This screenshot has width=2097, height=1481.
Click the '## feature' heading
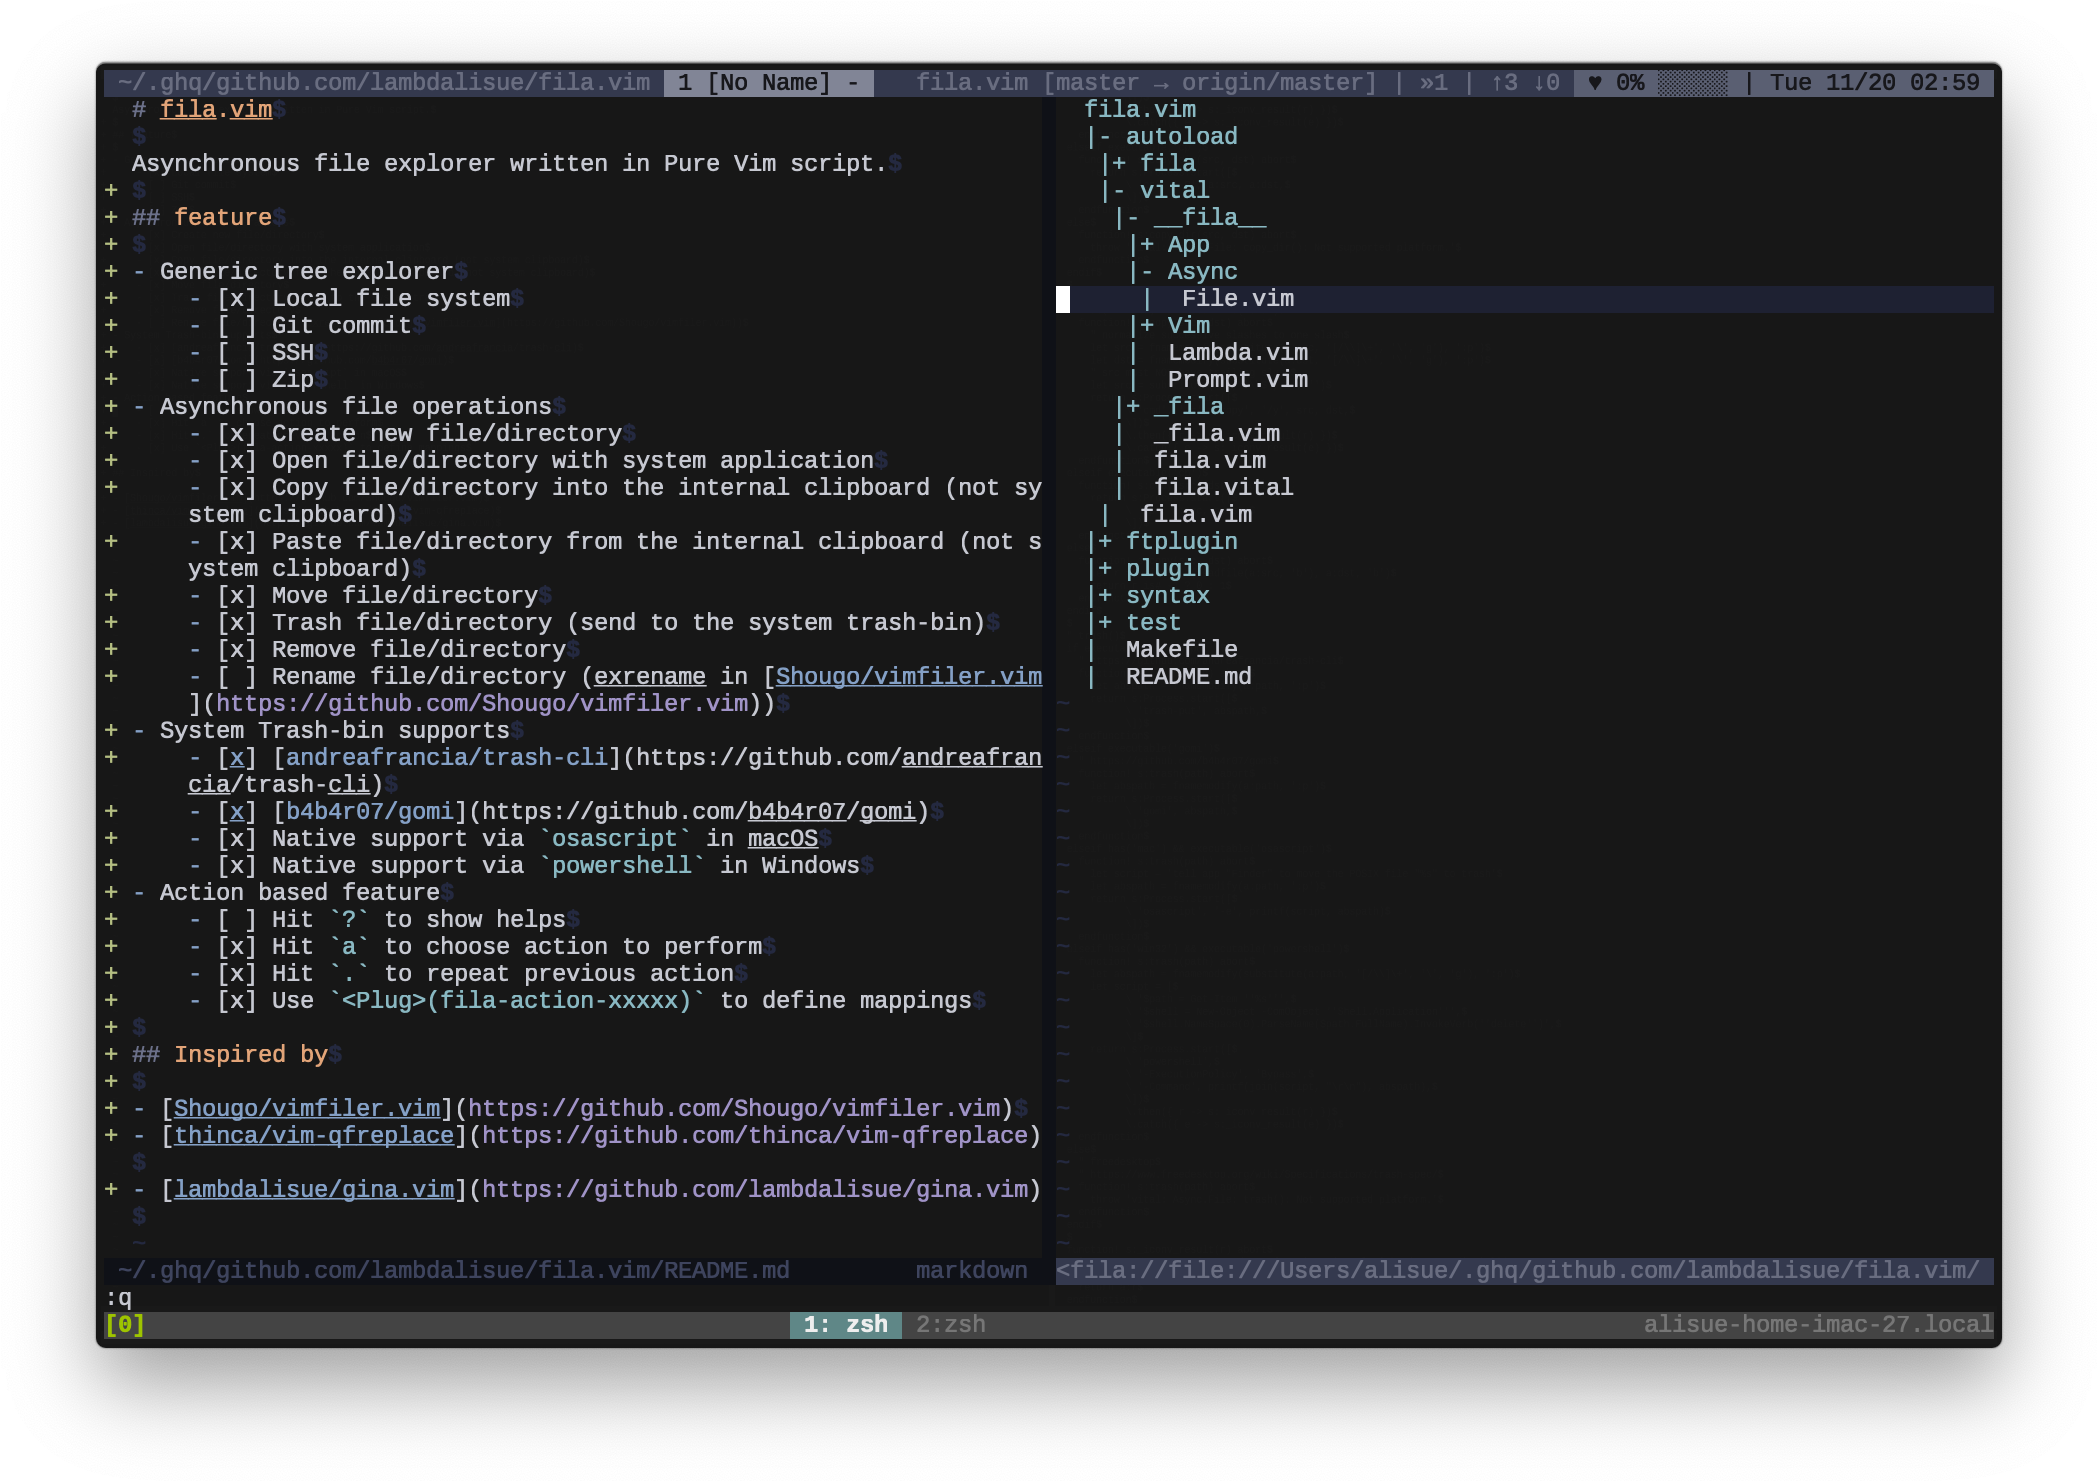point(202,217)
